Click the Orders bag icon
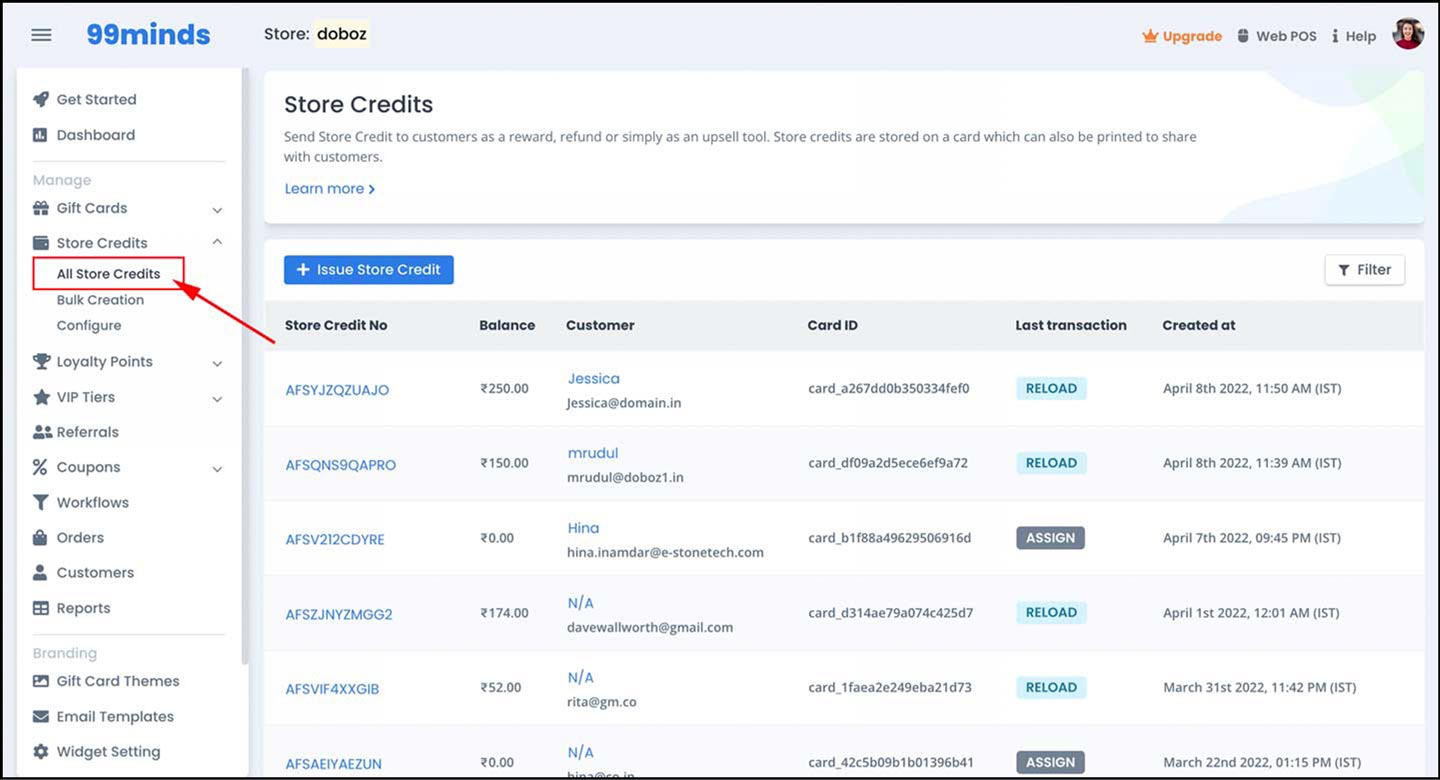 [40, 537]
